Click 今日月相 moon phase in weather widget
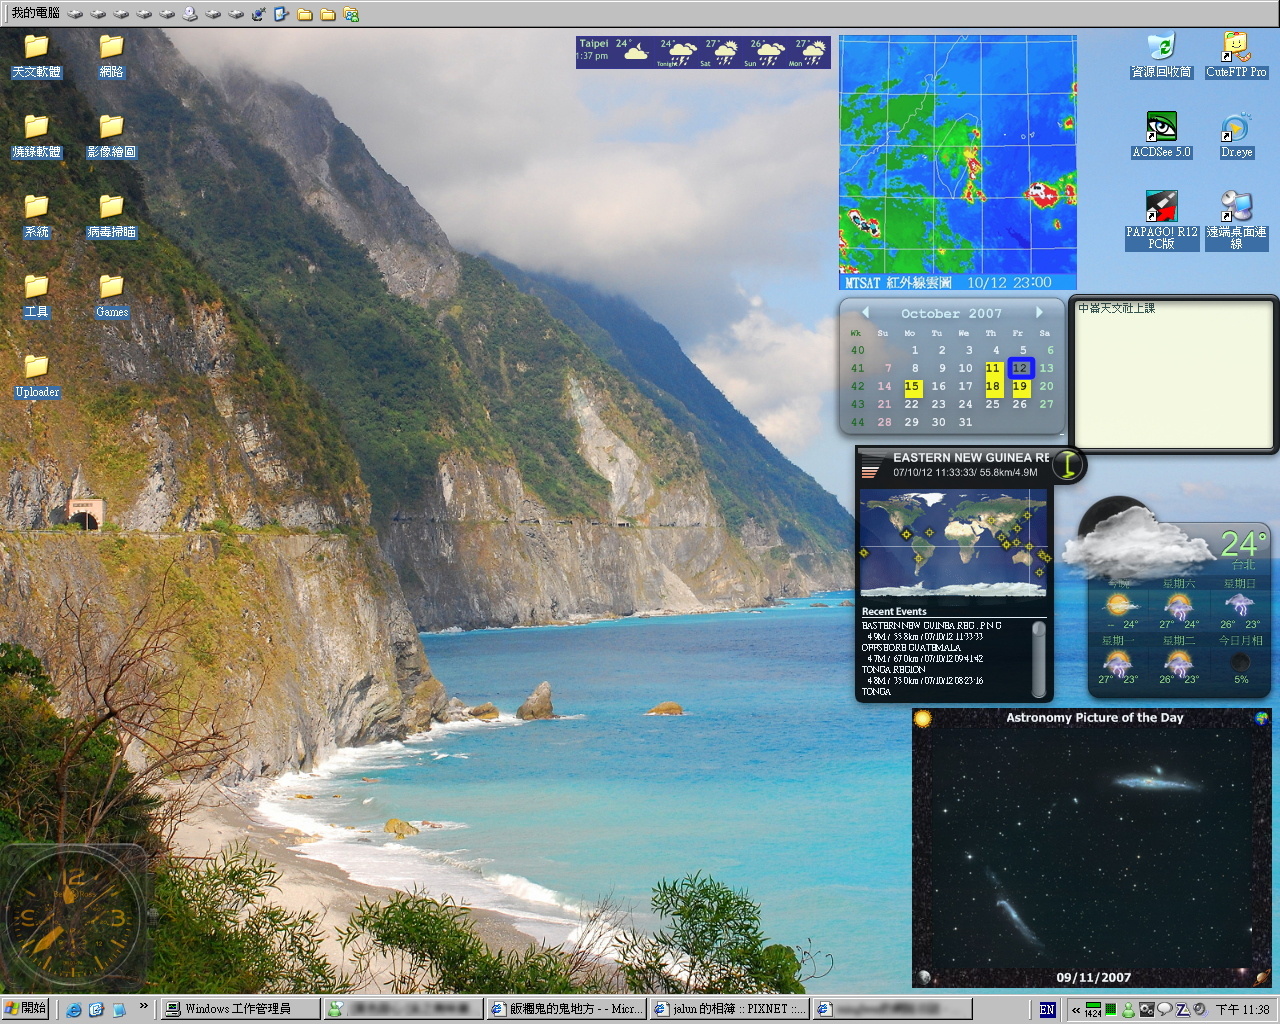The width and height of the screenshot is (1280, 1024). click(1240, 660)
